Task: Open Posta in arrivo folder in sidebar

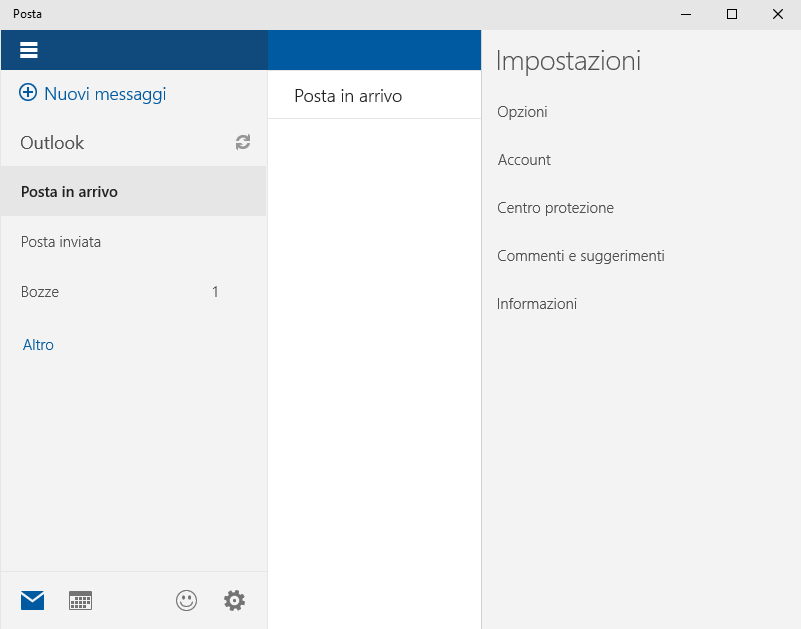Action: 70,192
